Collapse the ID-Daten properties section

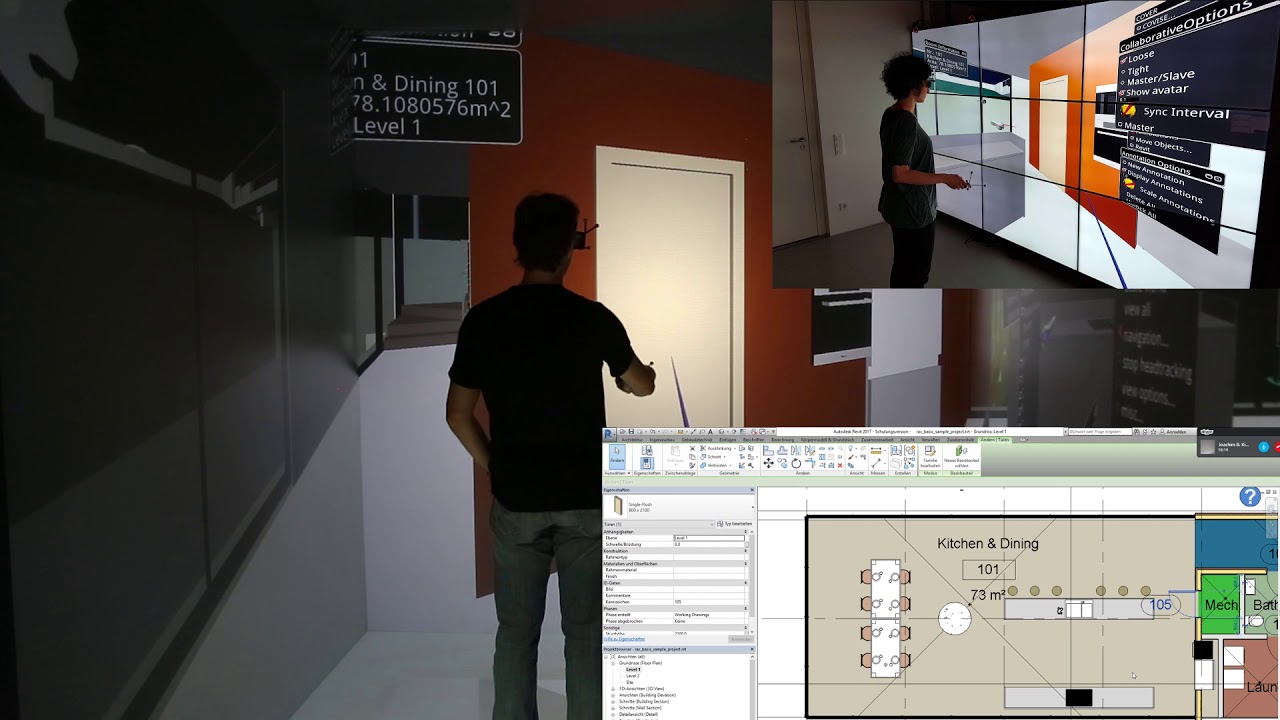[746, 583]
